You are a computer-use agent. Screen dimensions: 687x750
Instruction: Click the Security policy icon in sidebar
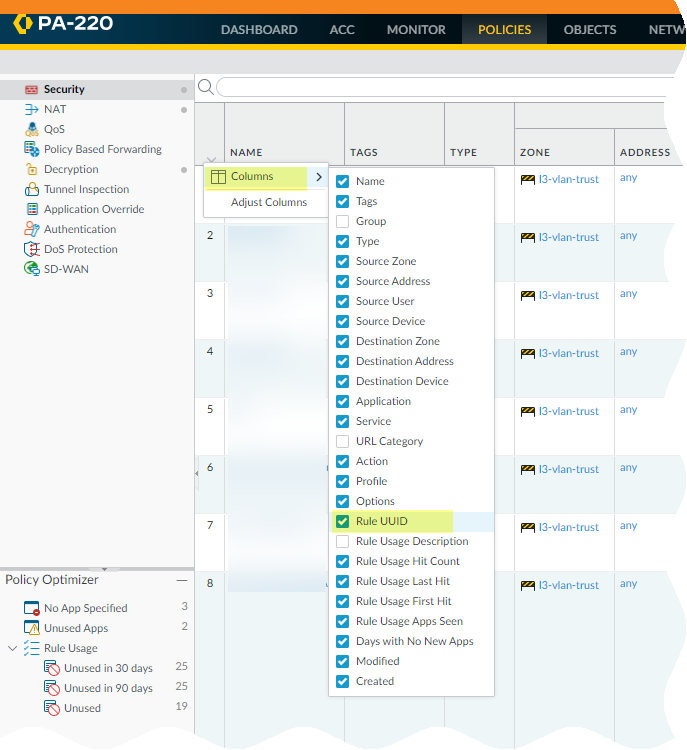point(31,90)
